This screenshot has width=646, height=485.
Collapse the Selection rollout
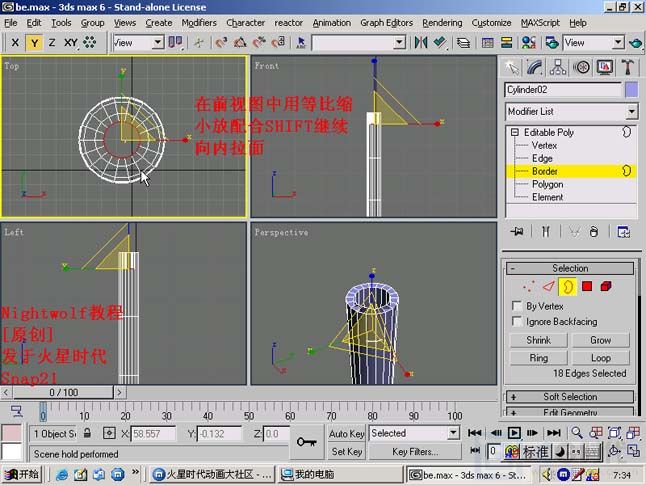(570, 268)
